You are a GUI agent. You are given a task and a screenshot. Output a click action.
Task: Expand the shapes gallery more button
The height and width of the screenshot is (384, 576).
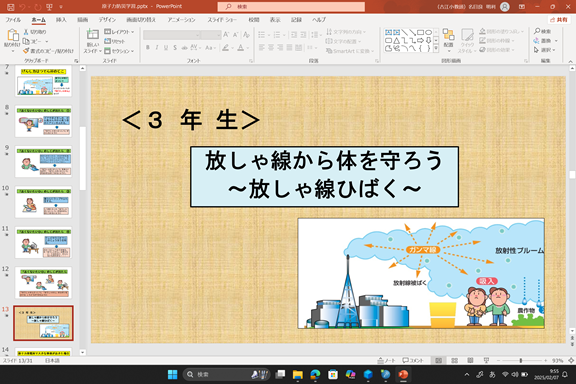(x=436, y=48)
